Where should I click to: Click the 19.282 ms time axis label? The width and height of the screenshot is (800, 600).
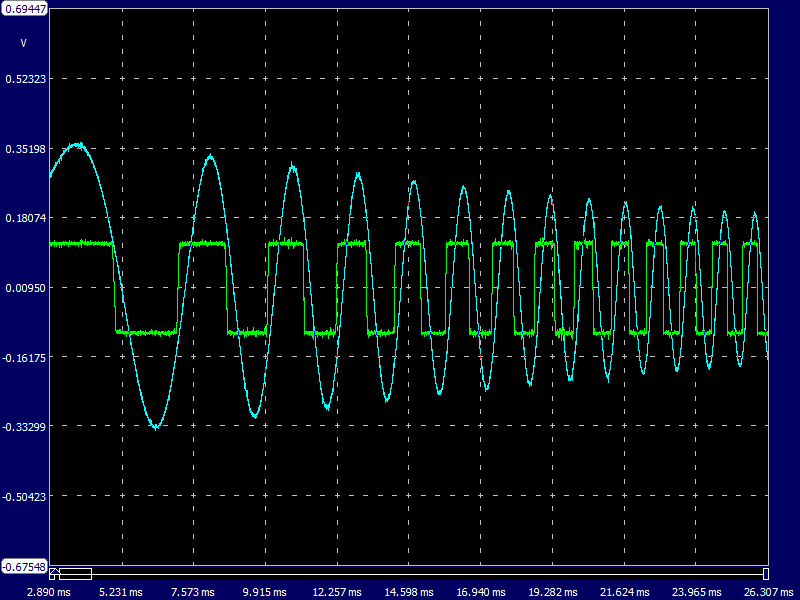(x=553, y=592)
